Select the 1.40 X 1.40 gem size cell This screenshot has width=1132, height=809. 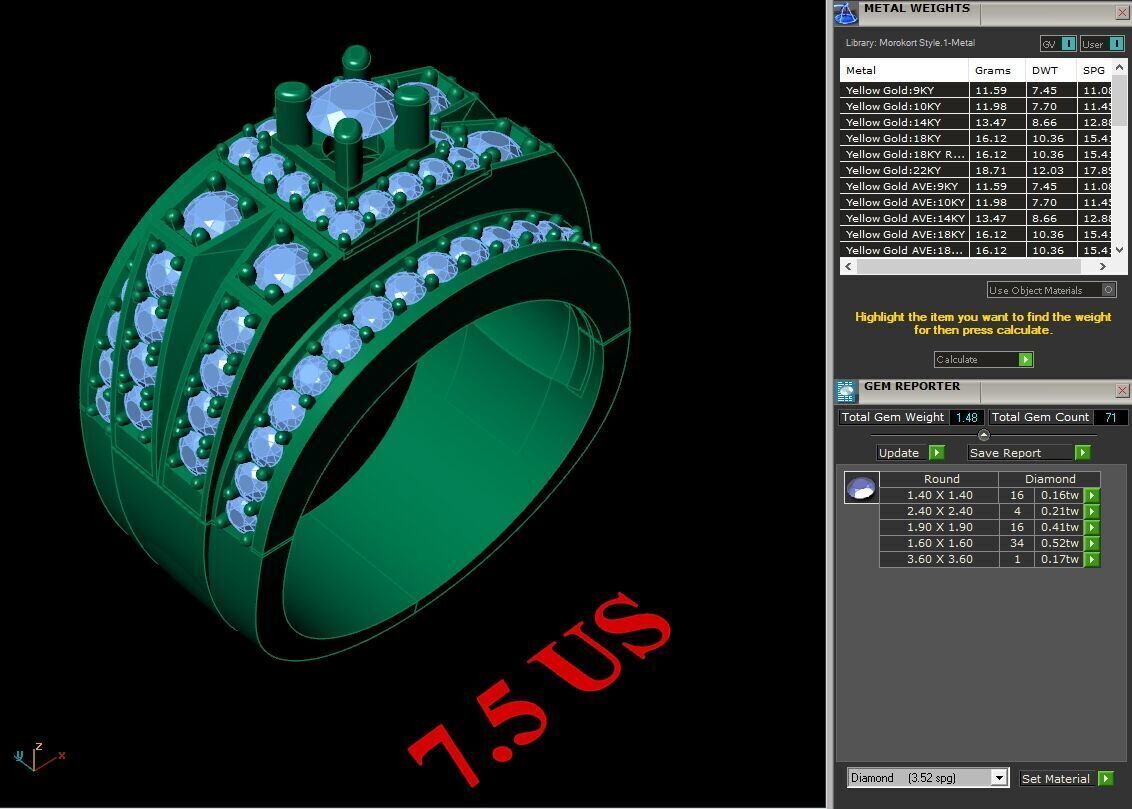(x=939, y=495)
